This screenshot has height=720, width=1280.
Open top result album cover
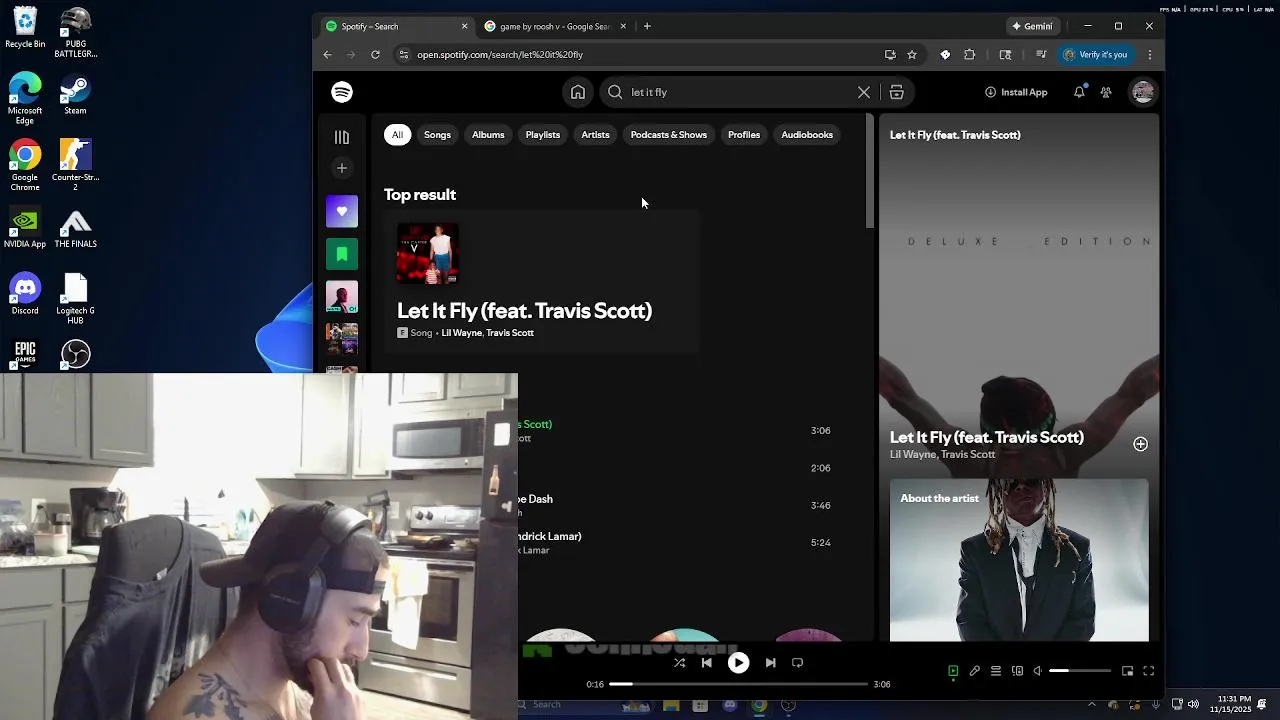pos(428,254)
